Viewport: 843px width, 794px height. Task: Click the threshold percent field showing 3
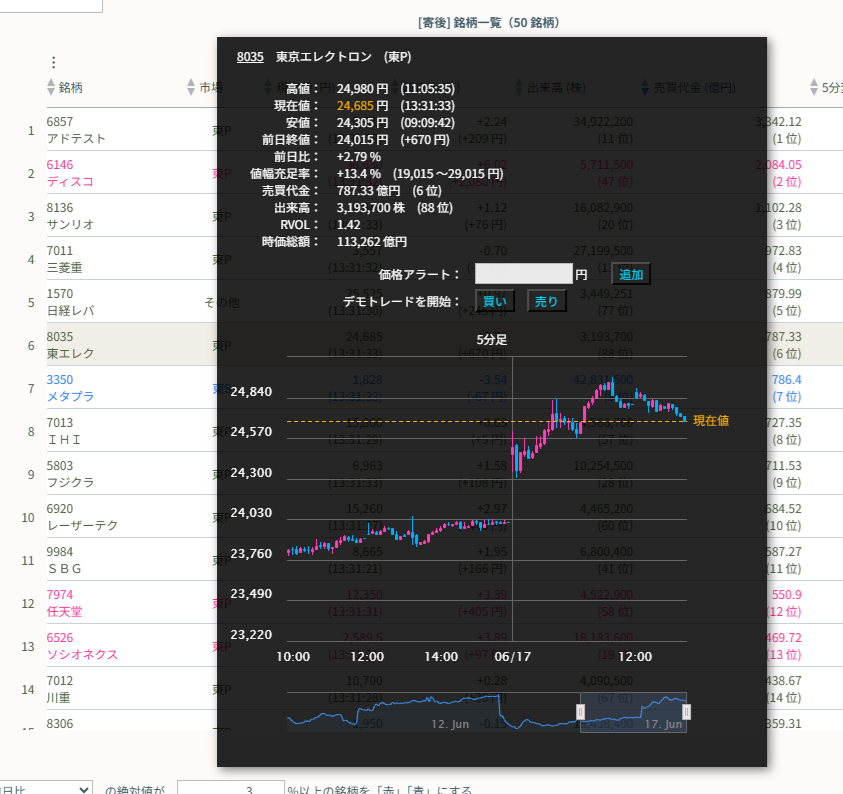[x=229, y=789]
